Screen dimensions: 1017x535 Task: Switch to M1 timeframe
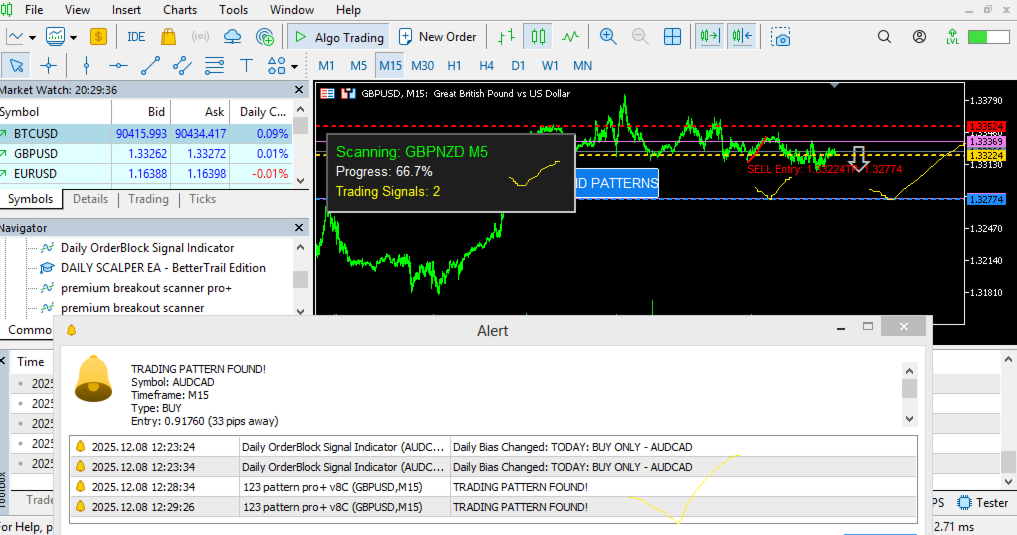pos(326,65)
